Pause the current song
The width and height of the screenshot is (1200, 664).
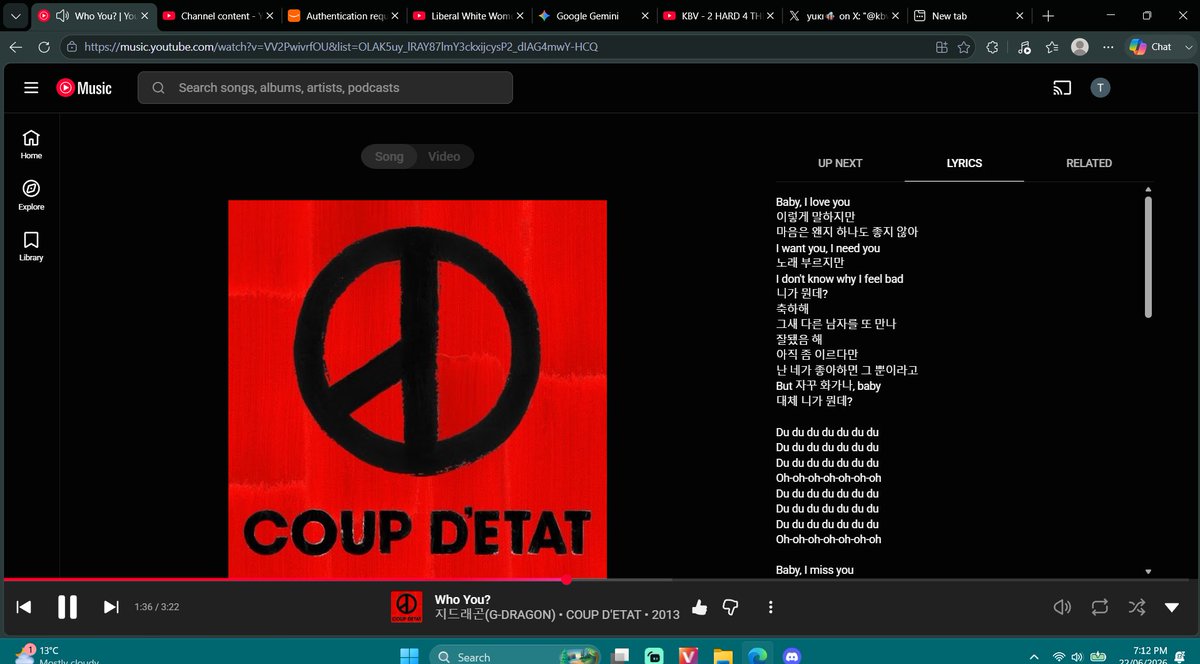[x=67, y=607]
